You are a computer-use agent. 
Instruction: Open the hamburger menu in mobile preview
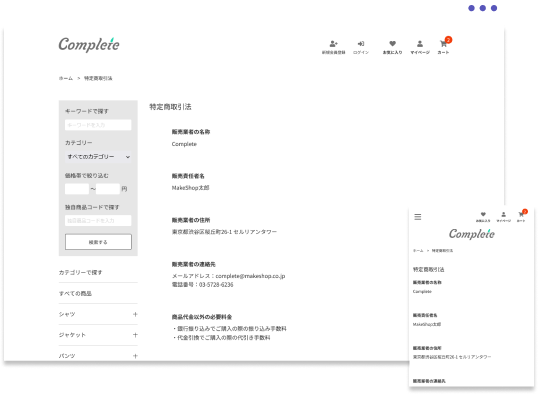tap(418, 217)
